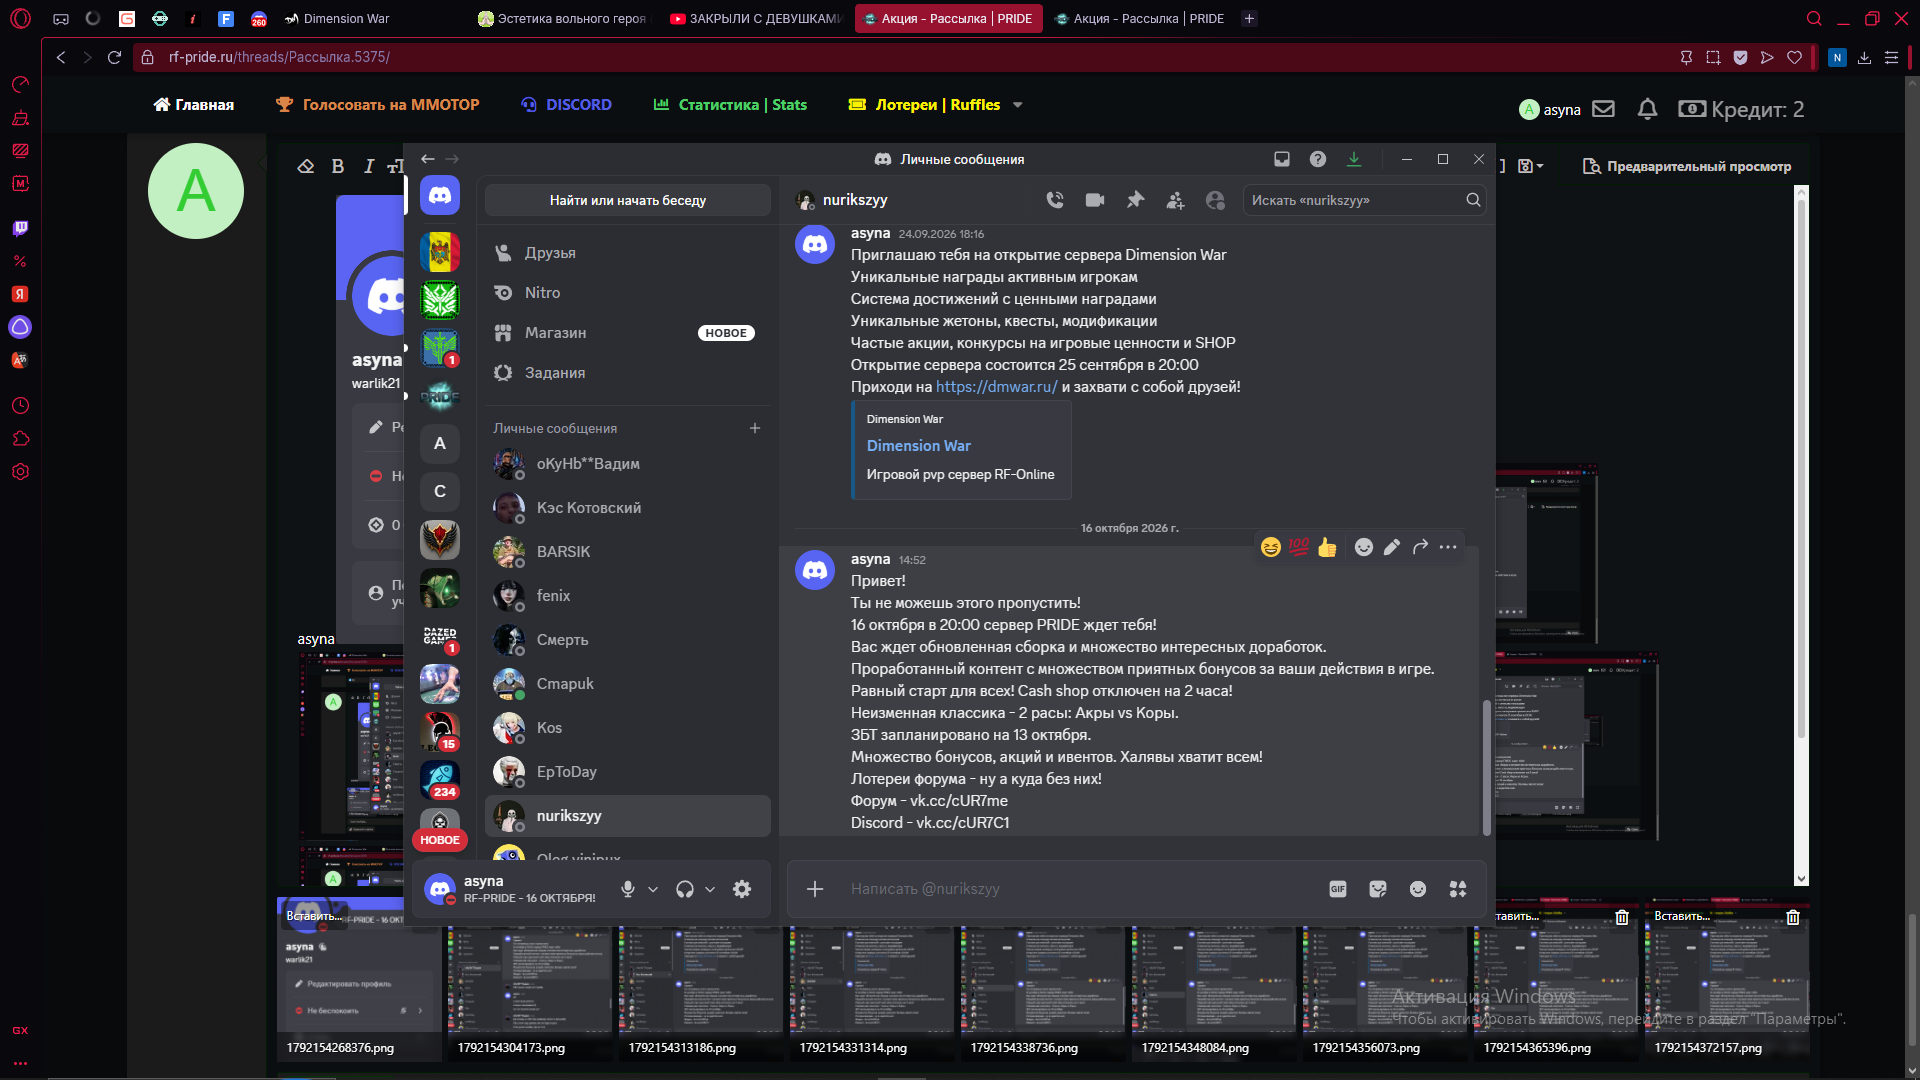Image resolution: width=1920 pixels, height=1080 pixels.
Task: Open the GIF picker in Discord
Action: click(x=1338, y=889)
